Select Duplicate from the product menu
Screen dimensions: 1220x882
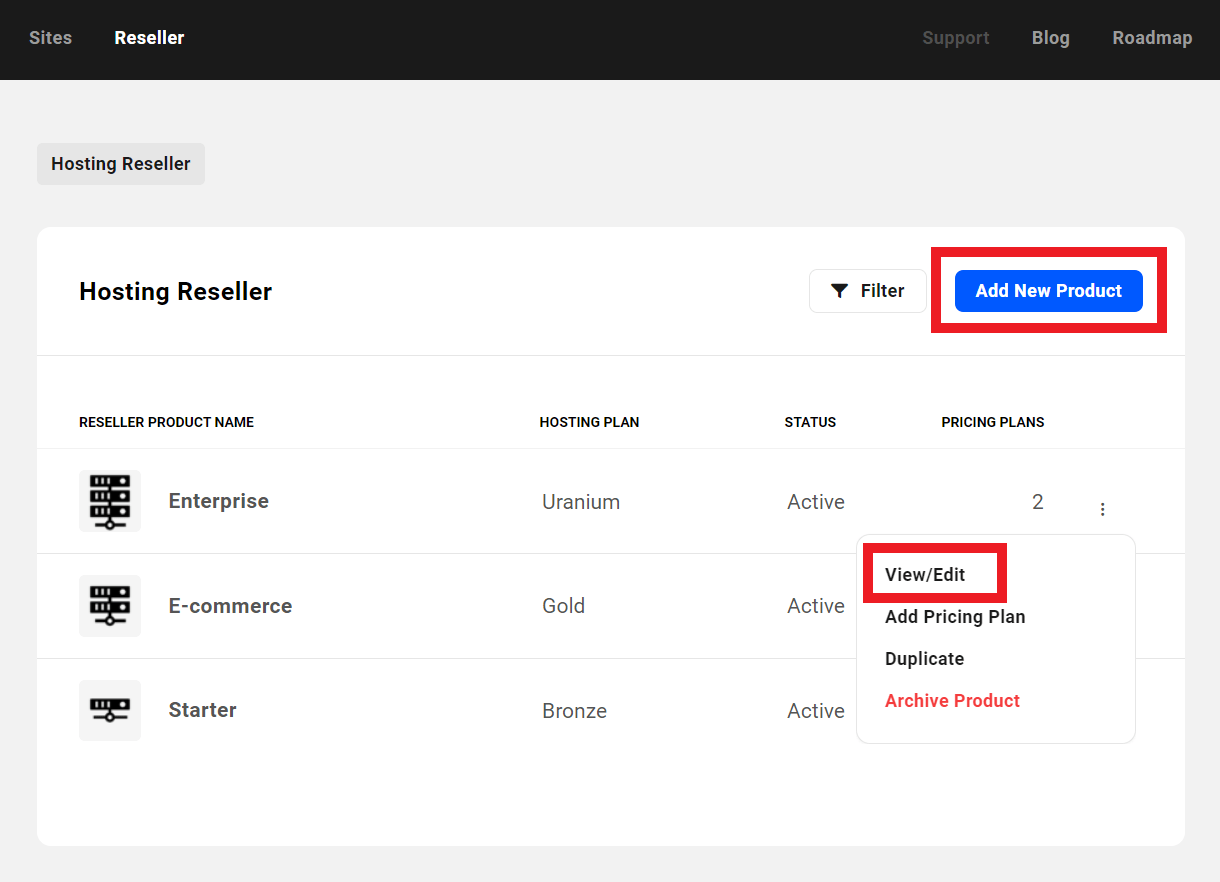click(924, 659)
